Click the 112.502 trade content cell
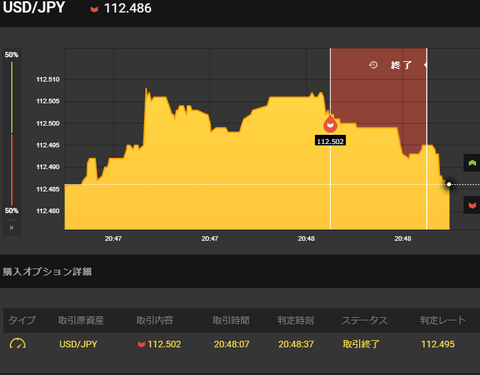Image resolution: width=480 pixels, height=375 pixels. (x=160, y=344)
